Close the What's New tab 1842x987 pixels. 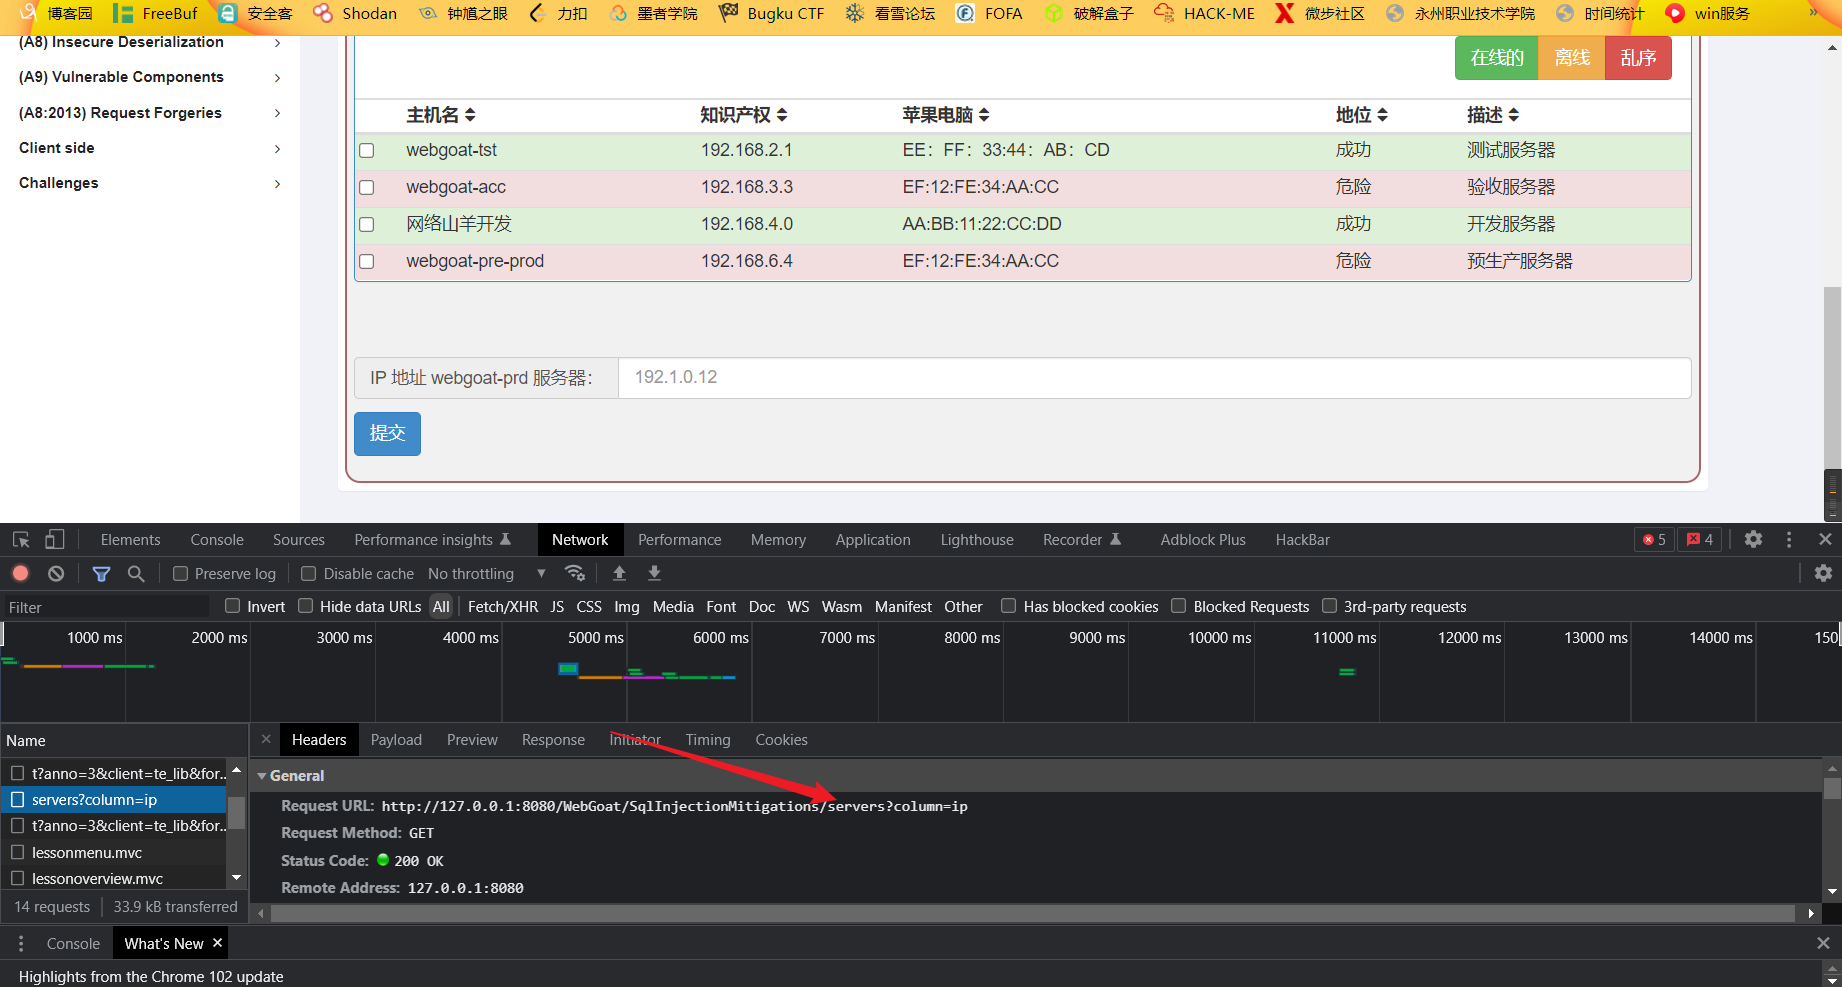(217, 943)
